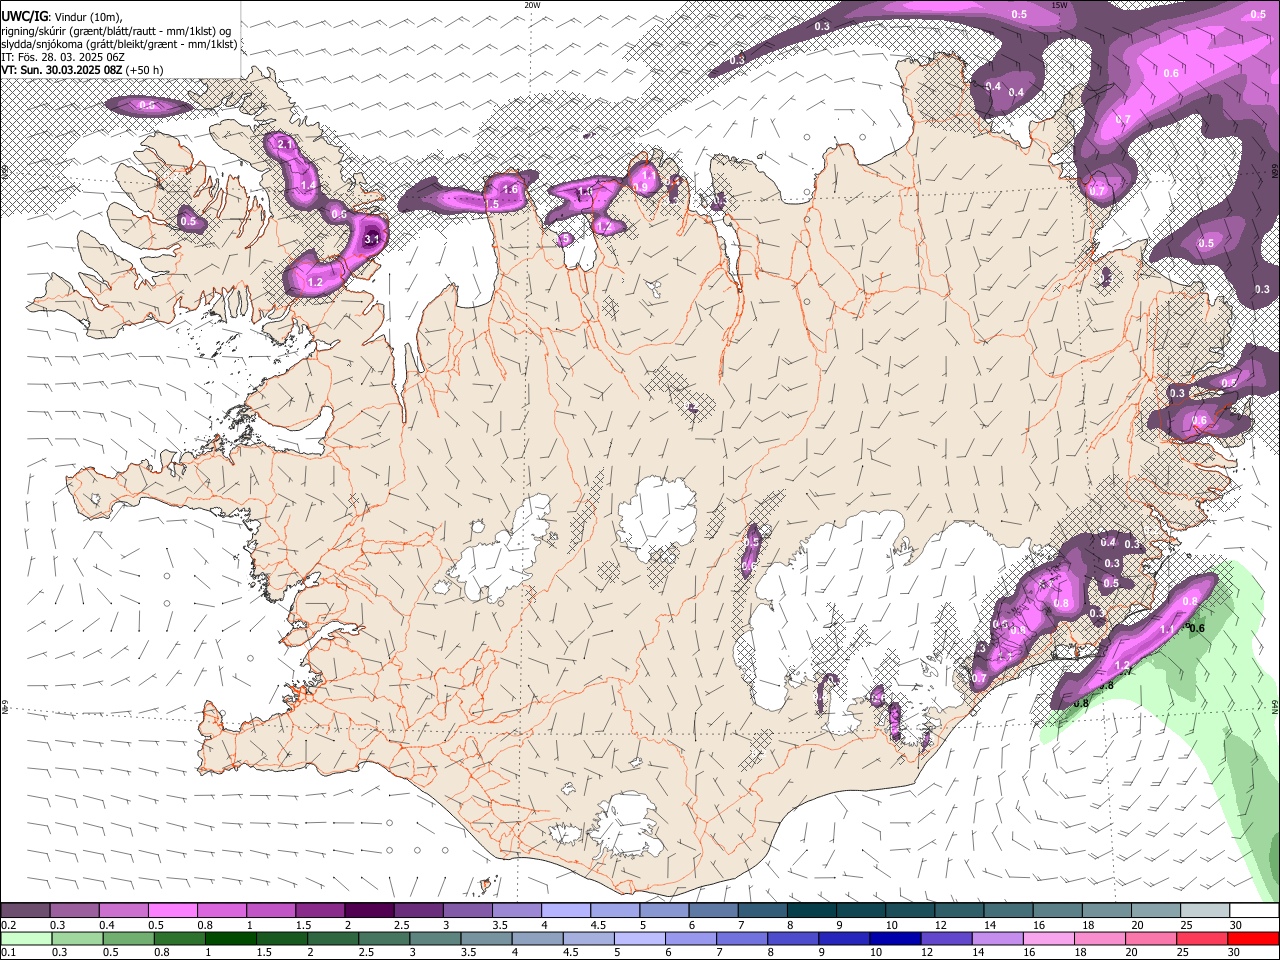The image size is (1280, 960).
Task: Pick the lilac lower swatch between 14 and 16
Action: (996, 938)
